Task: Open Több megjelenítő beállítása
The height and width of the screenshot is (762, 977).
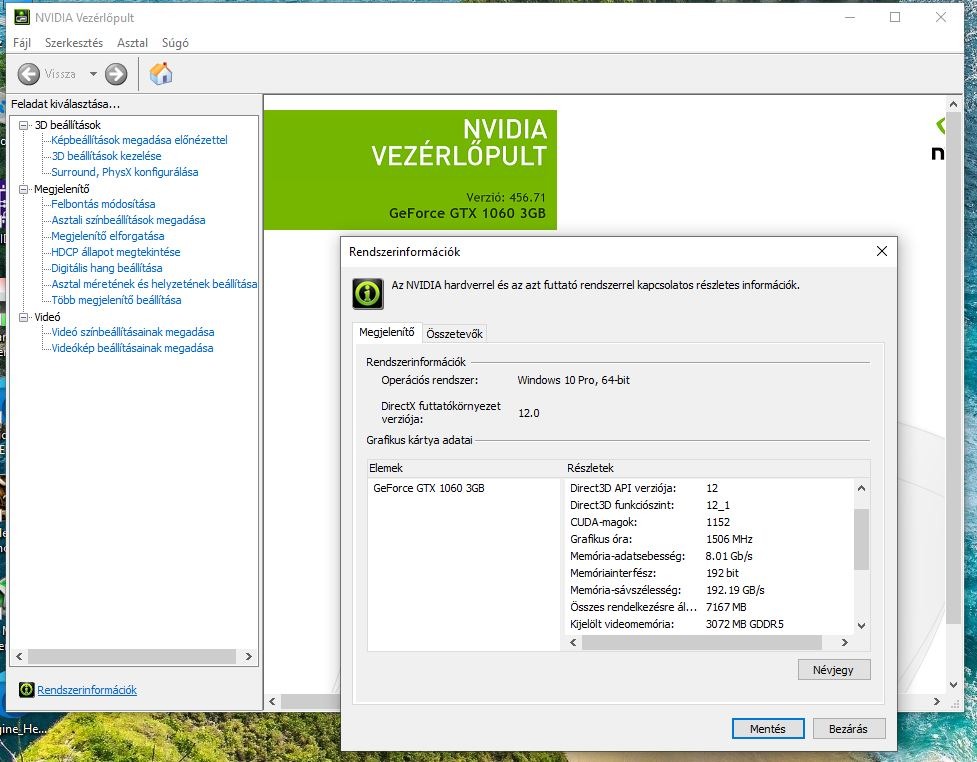Action: (116, 300)
